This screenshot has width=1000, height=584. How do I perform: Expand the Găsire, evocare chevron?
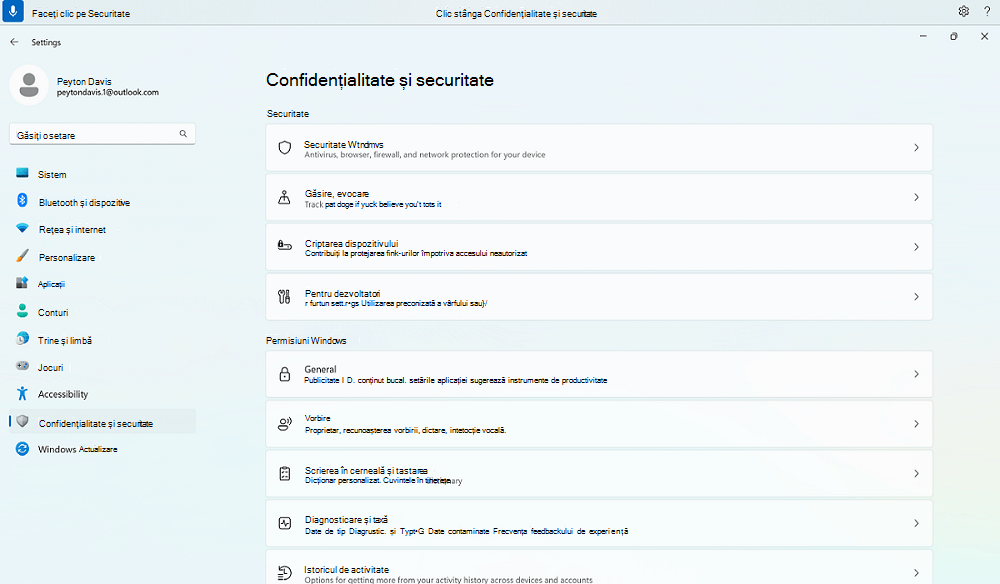(916, 198)
